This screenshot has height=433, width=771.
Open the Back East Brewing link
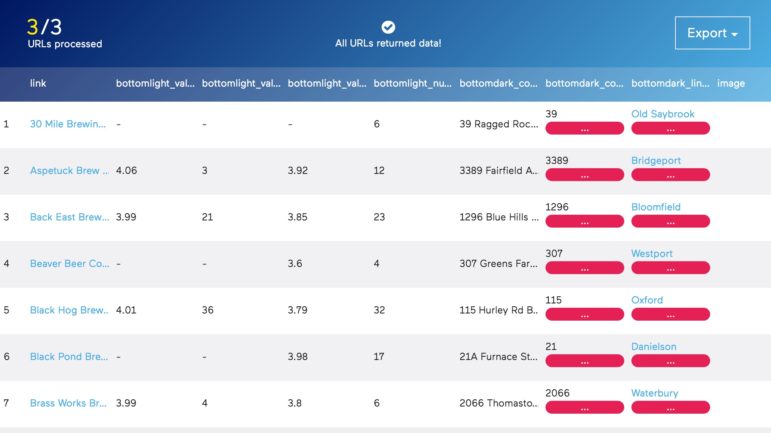pyautogui.click(x=69, y=217)
